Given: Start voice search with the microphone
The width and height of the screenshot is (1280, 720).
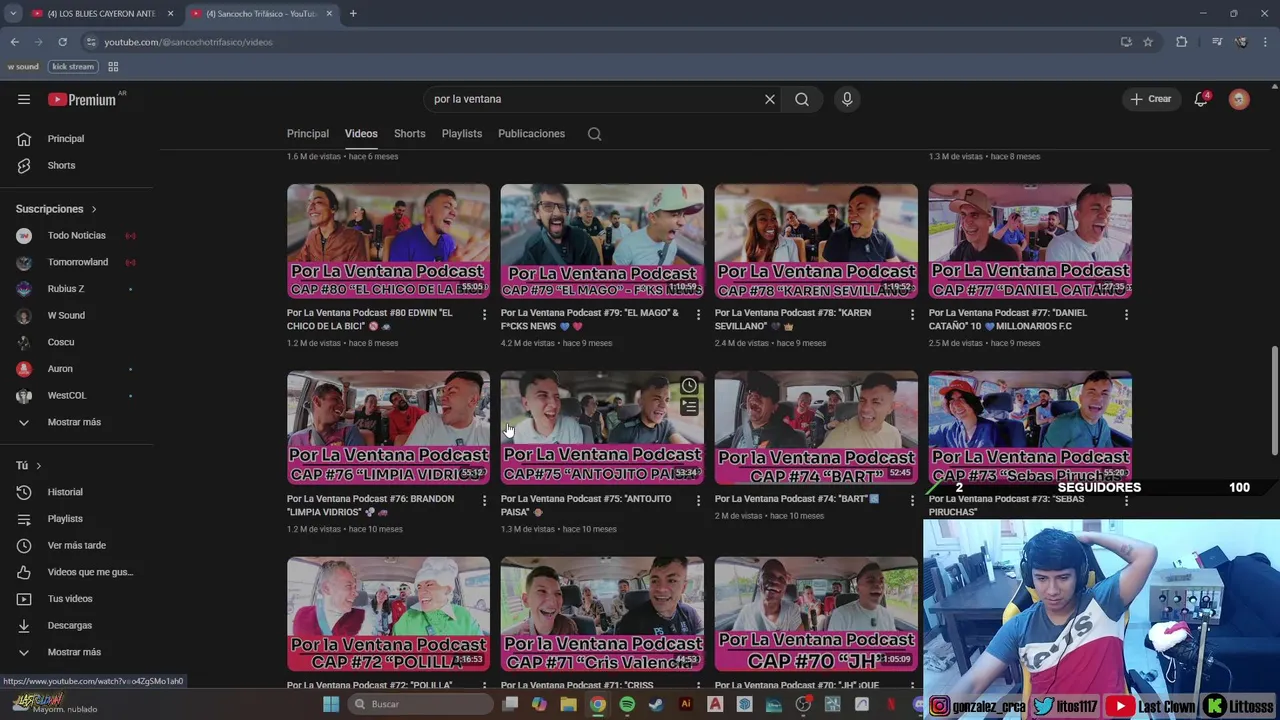Looking at the screenshot, I should click(847, 99).
